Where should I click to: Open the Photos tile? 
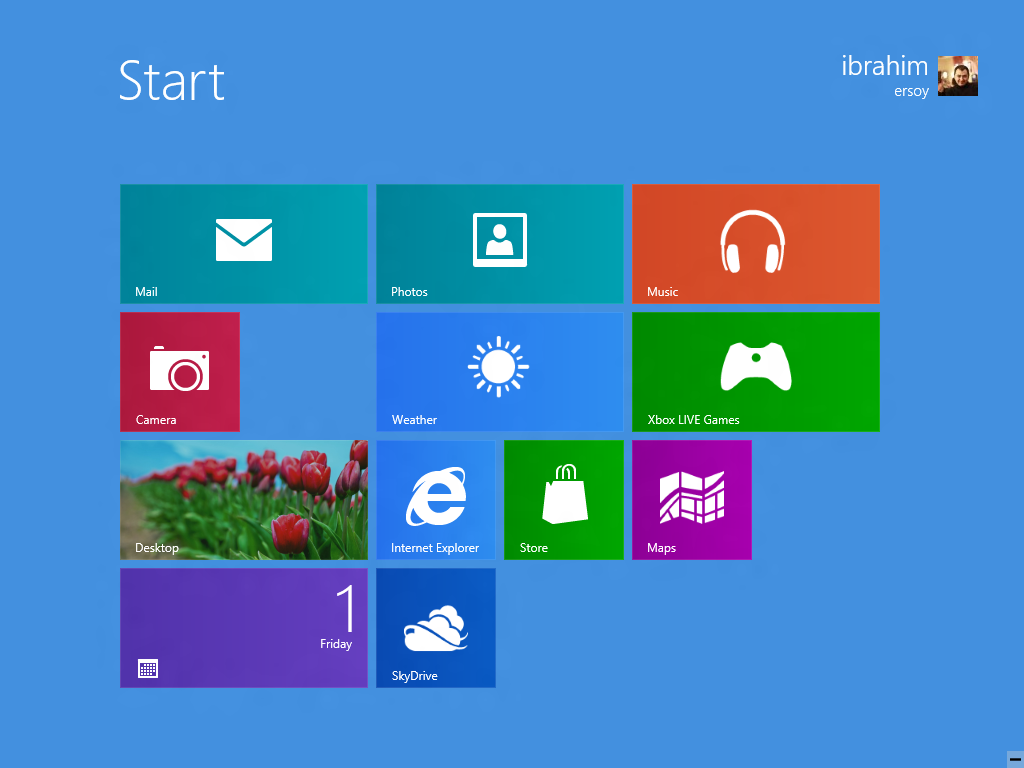coord(500,244)
